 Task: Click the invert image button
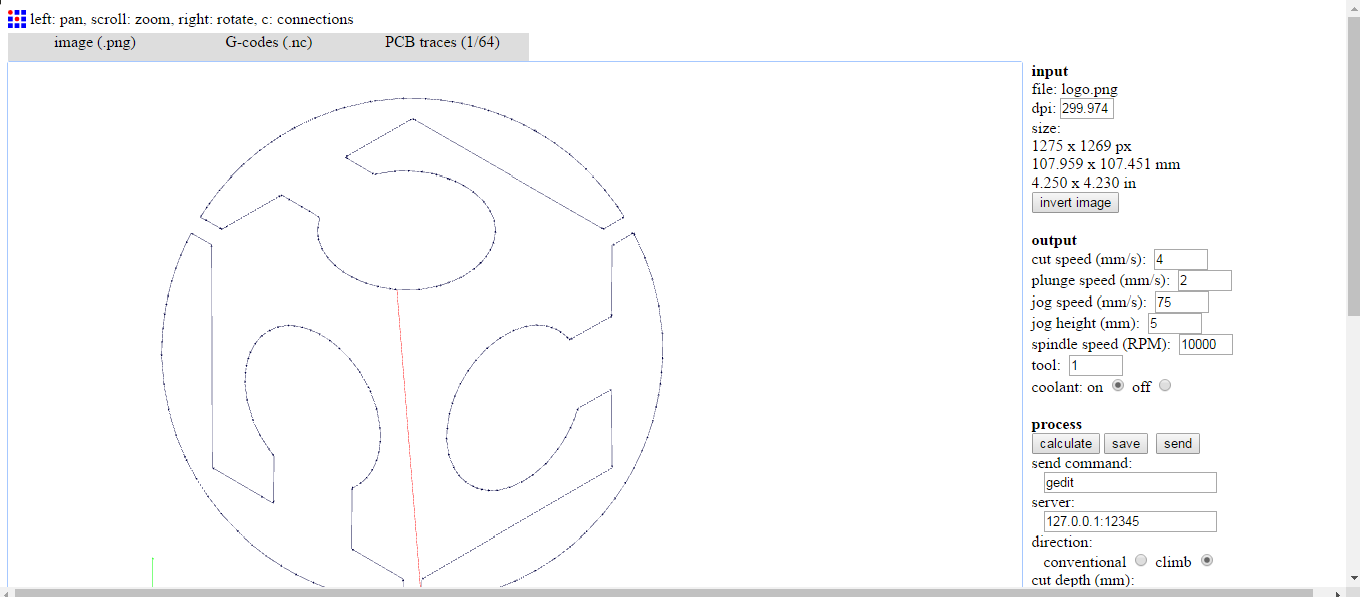click(1075, 202)
